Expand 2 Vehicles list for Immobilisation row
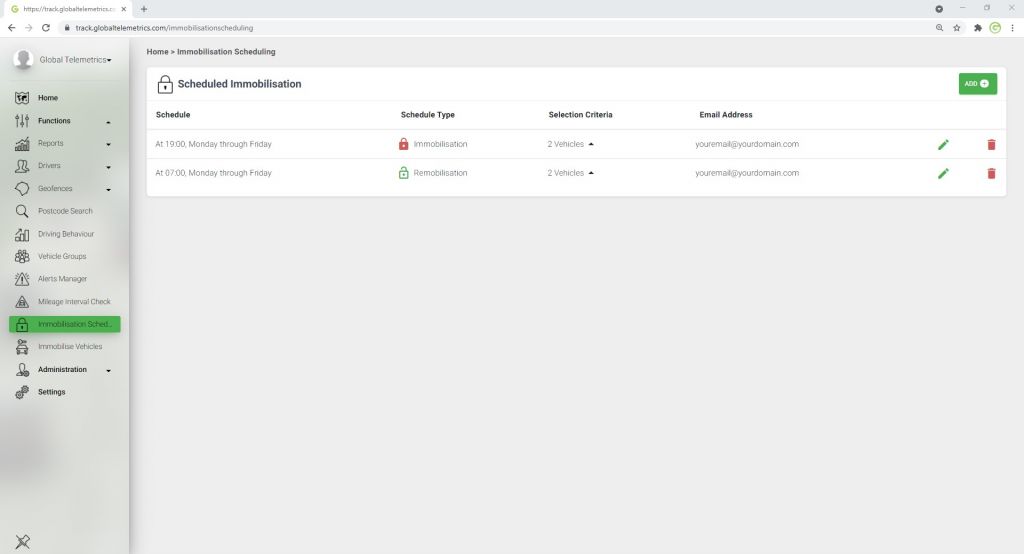Screen dimensions: 1024x554 coord(571,144)
